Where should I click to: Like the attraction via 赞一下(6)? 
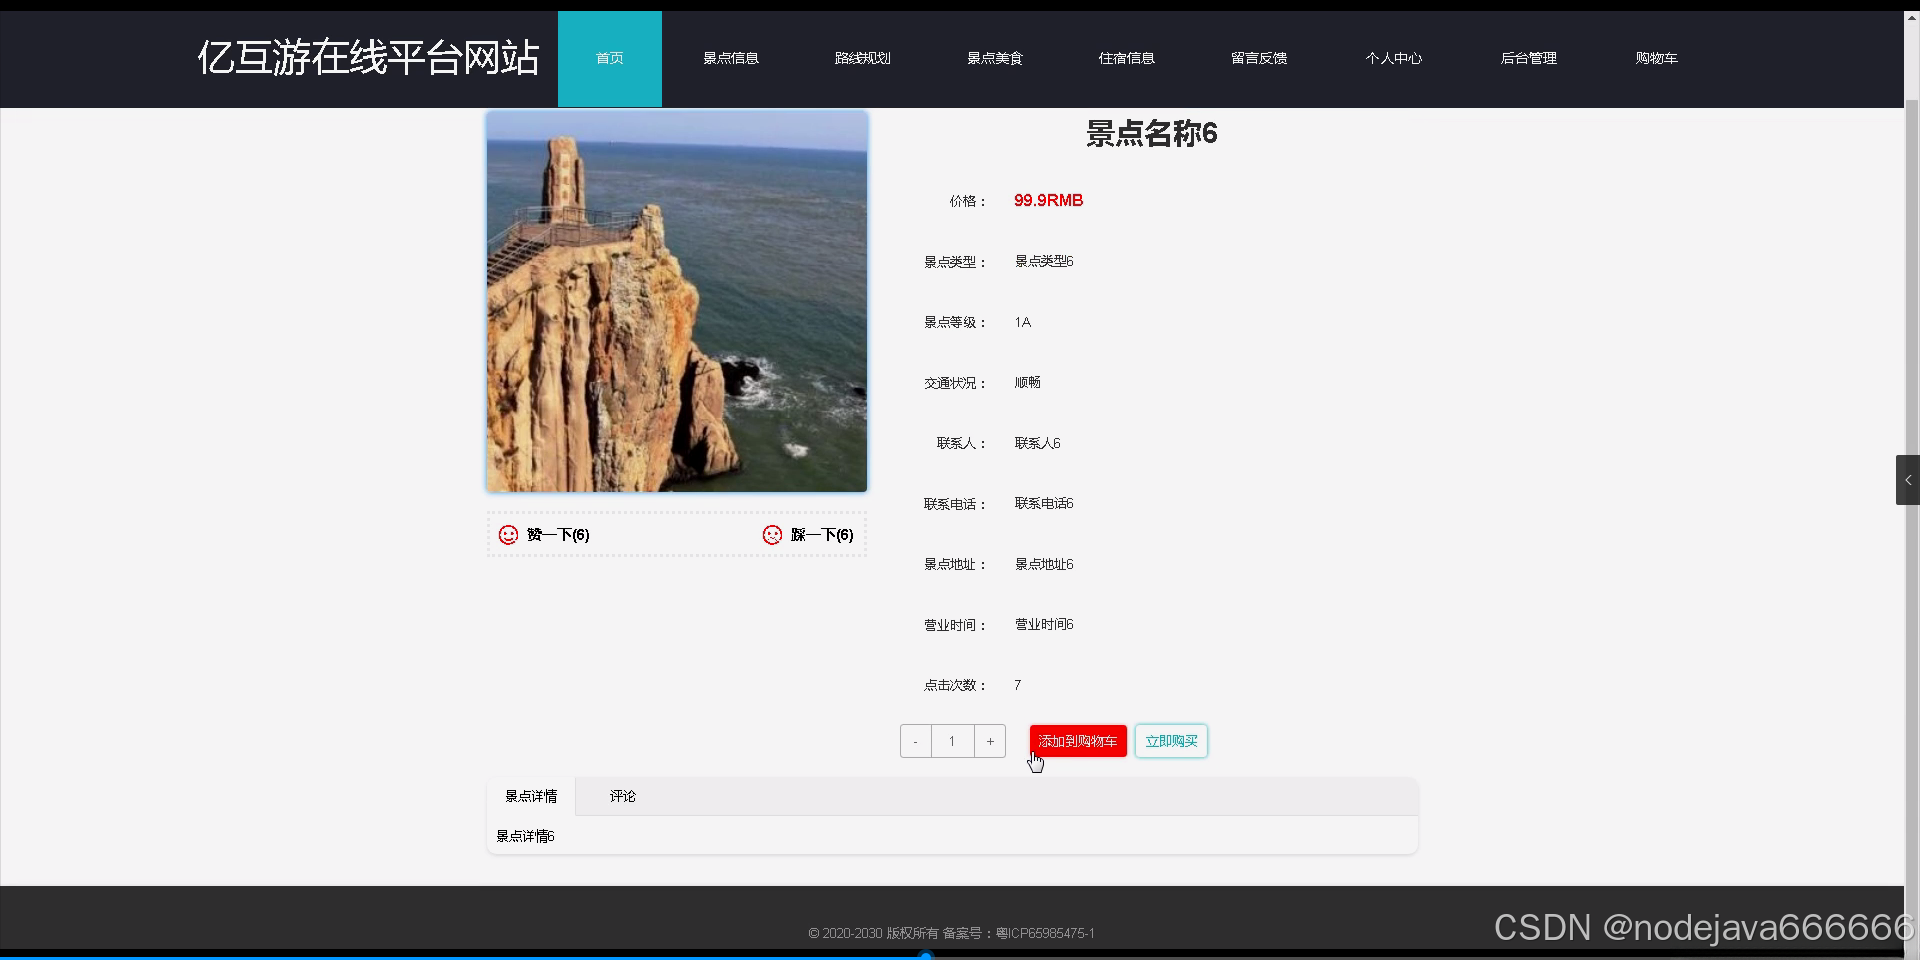click(558, 535)
